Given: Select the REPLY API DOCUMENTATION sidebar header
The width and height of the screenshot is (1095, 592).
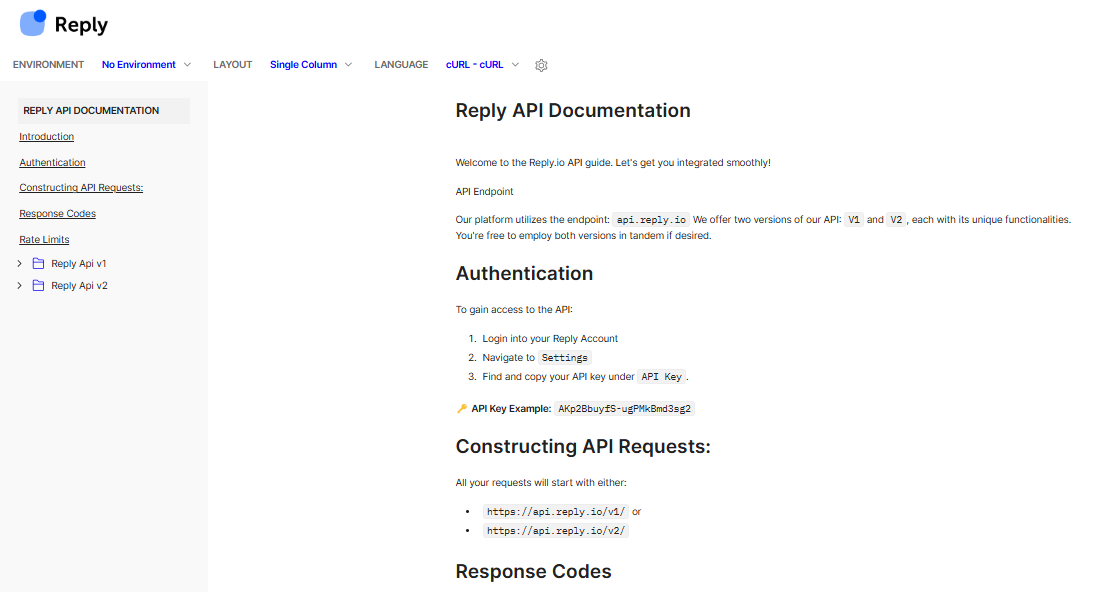Looking at the screenshot, I should [104, 110].
